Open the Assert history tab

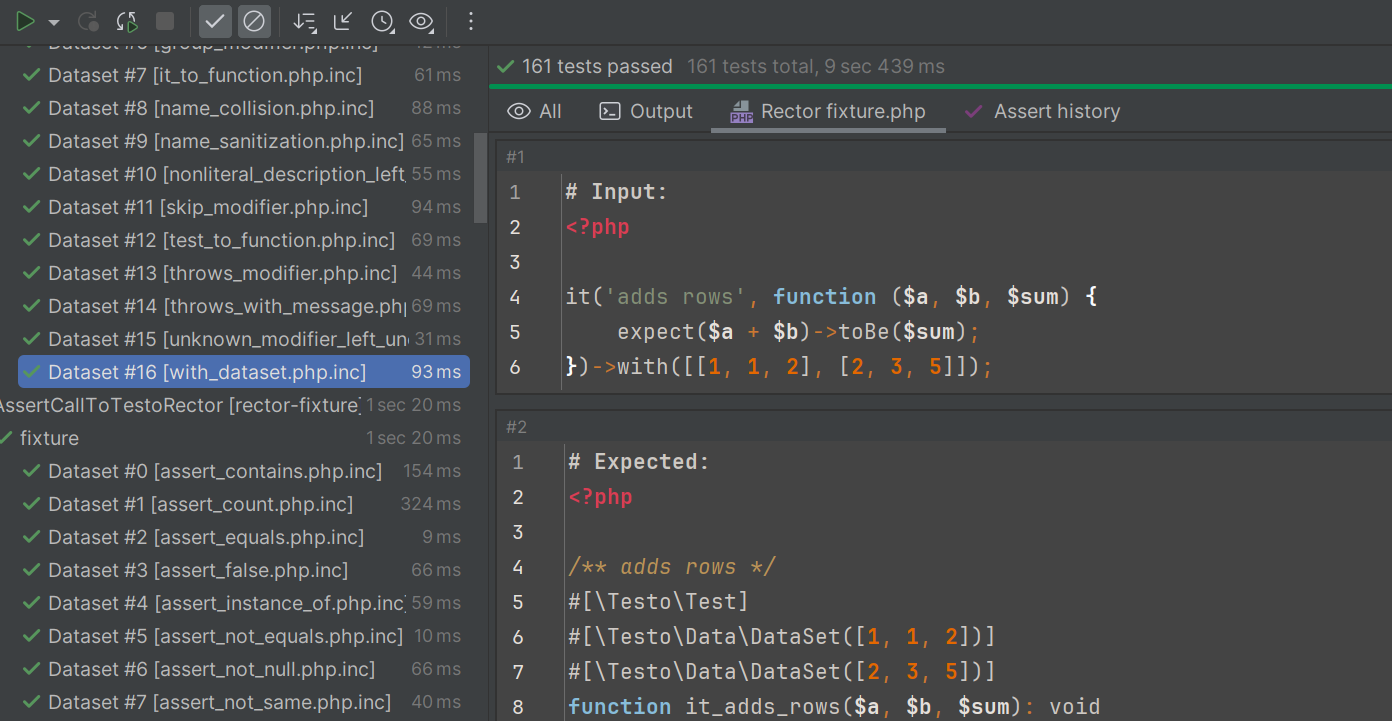point(1042,111)
